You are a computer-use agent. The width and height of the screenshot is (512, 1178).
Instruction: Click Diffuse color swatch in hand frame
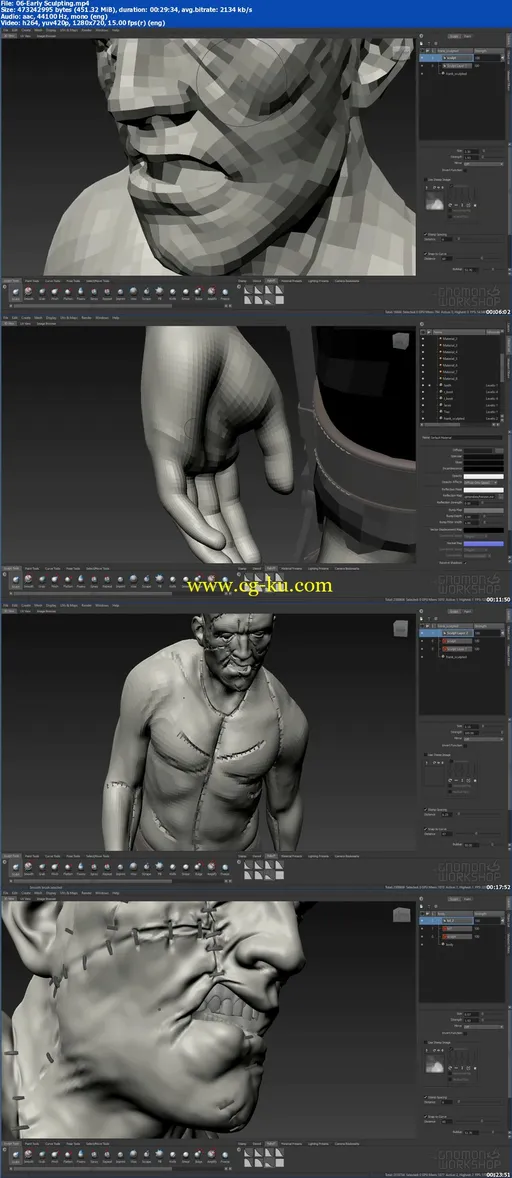[x=478, y=450]
